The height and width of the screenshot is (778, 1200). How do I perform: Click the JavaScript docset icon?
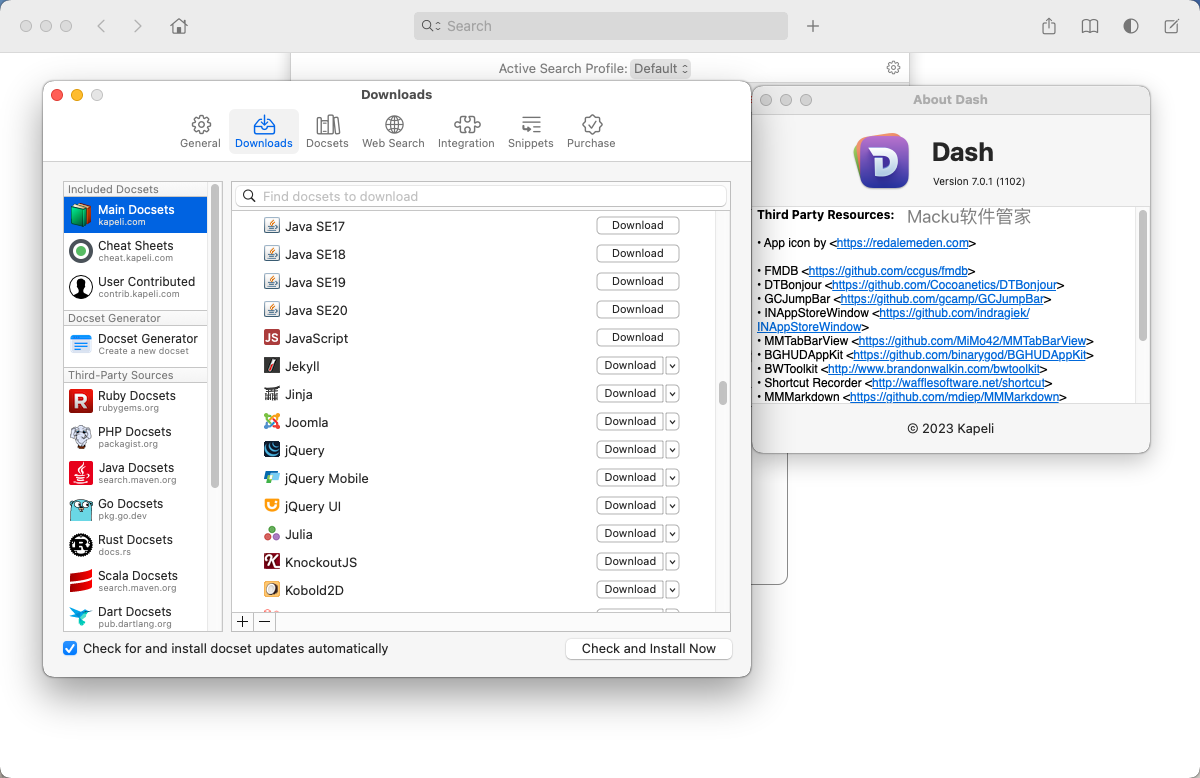[x=271, y=338]
